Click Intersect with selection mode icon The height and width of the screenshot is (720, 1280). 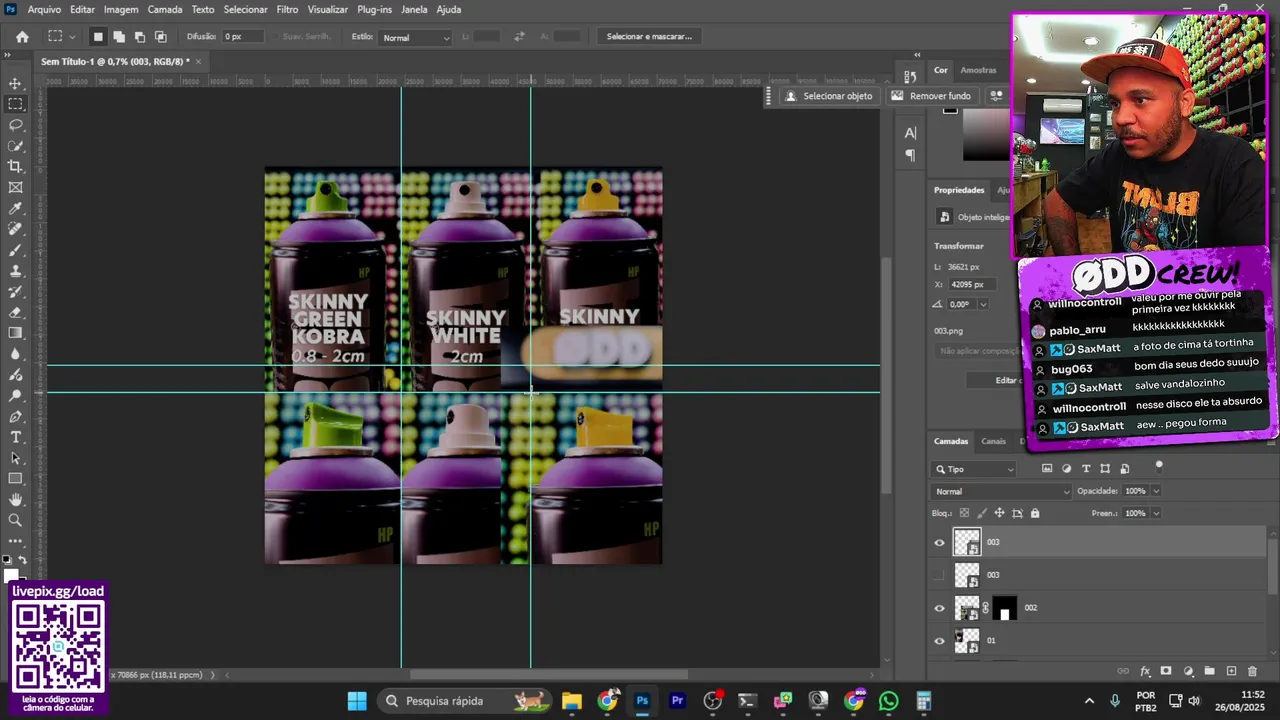point(161,37)
